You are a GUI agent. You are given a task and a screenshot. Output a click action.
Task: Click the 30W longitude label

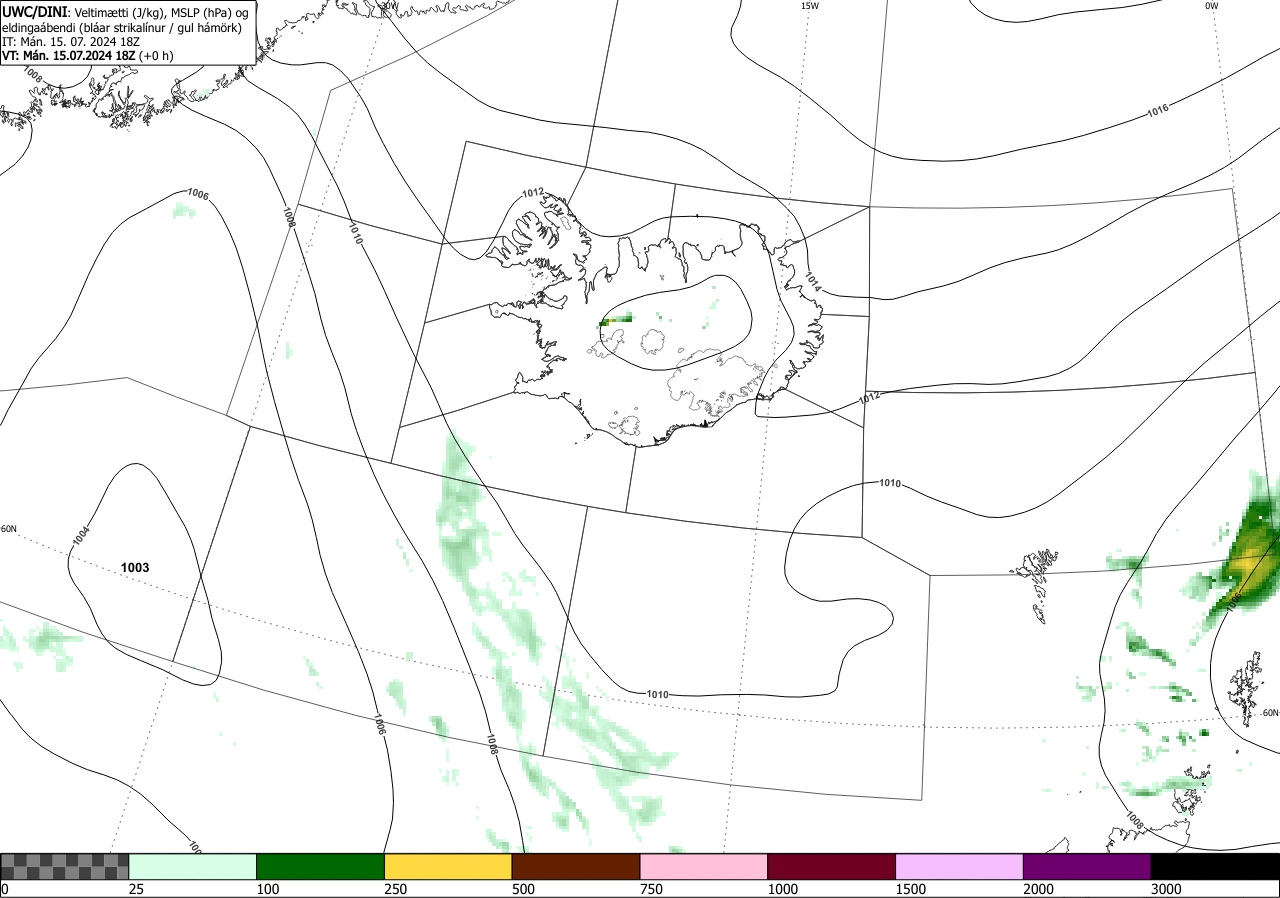pos(389,5)
